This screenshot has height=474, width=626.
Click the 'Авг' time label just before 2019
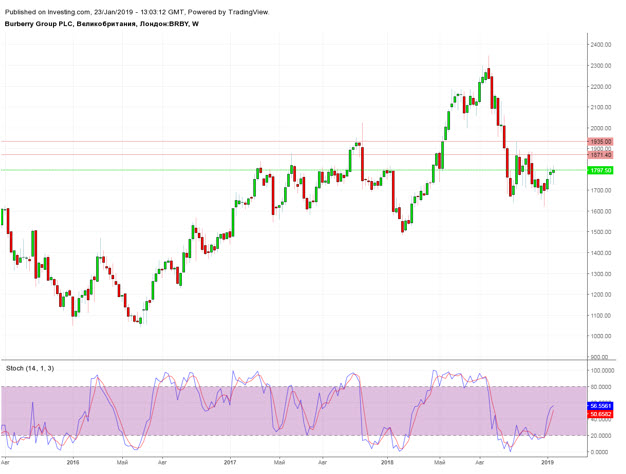click(479, 462)
